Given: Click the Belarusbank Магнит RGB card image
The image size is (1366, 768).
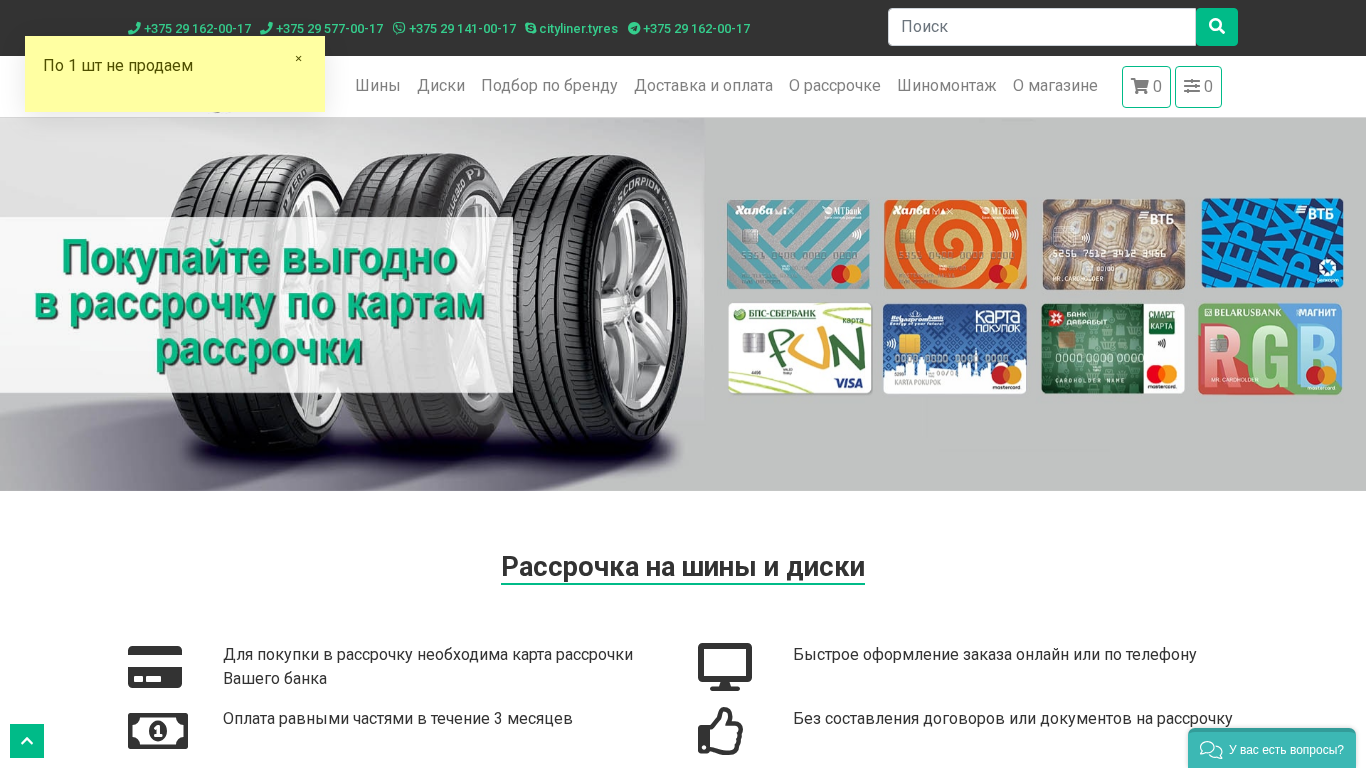Looking at the screenshot, I should pos(1270,349).
